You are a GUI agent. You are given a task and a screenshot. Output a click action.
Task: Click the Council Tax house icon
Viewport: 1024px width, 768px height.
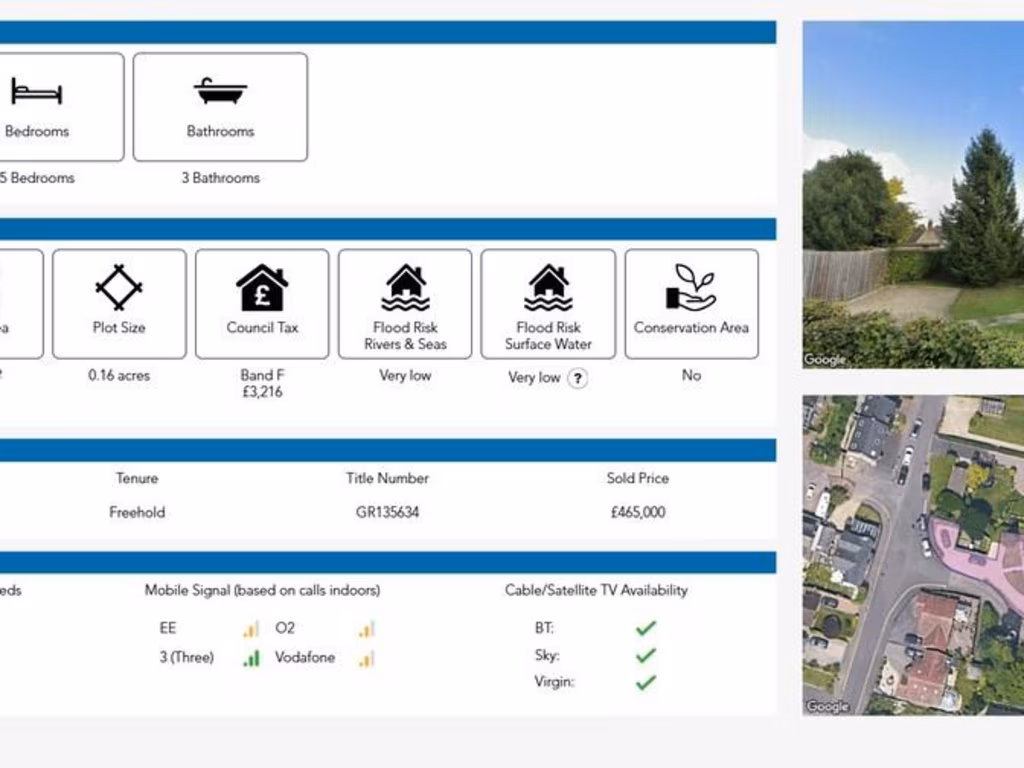(x=262, y=288)
